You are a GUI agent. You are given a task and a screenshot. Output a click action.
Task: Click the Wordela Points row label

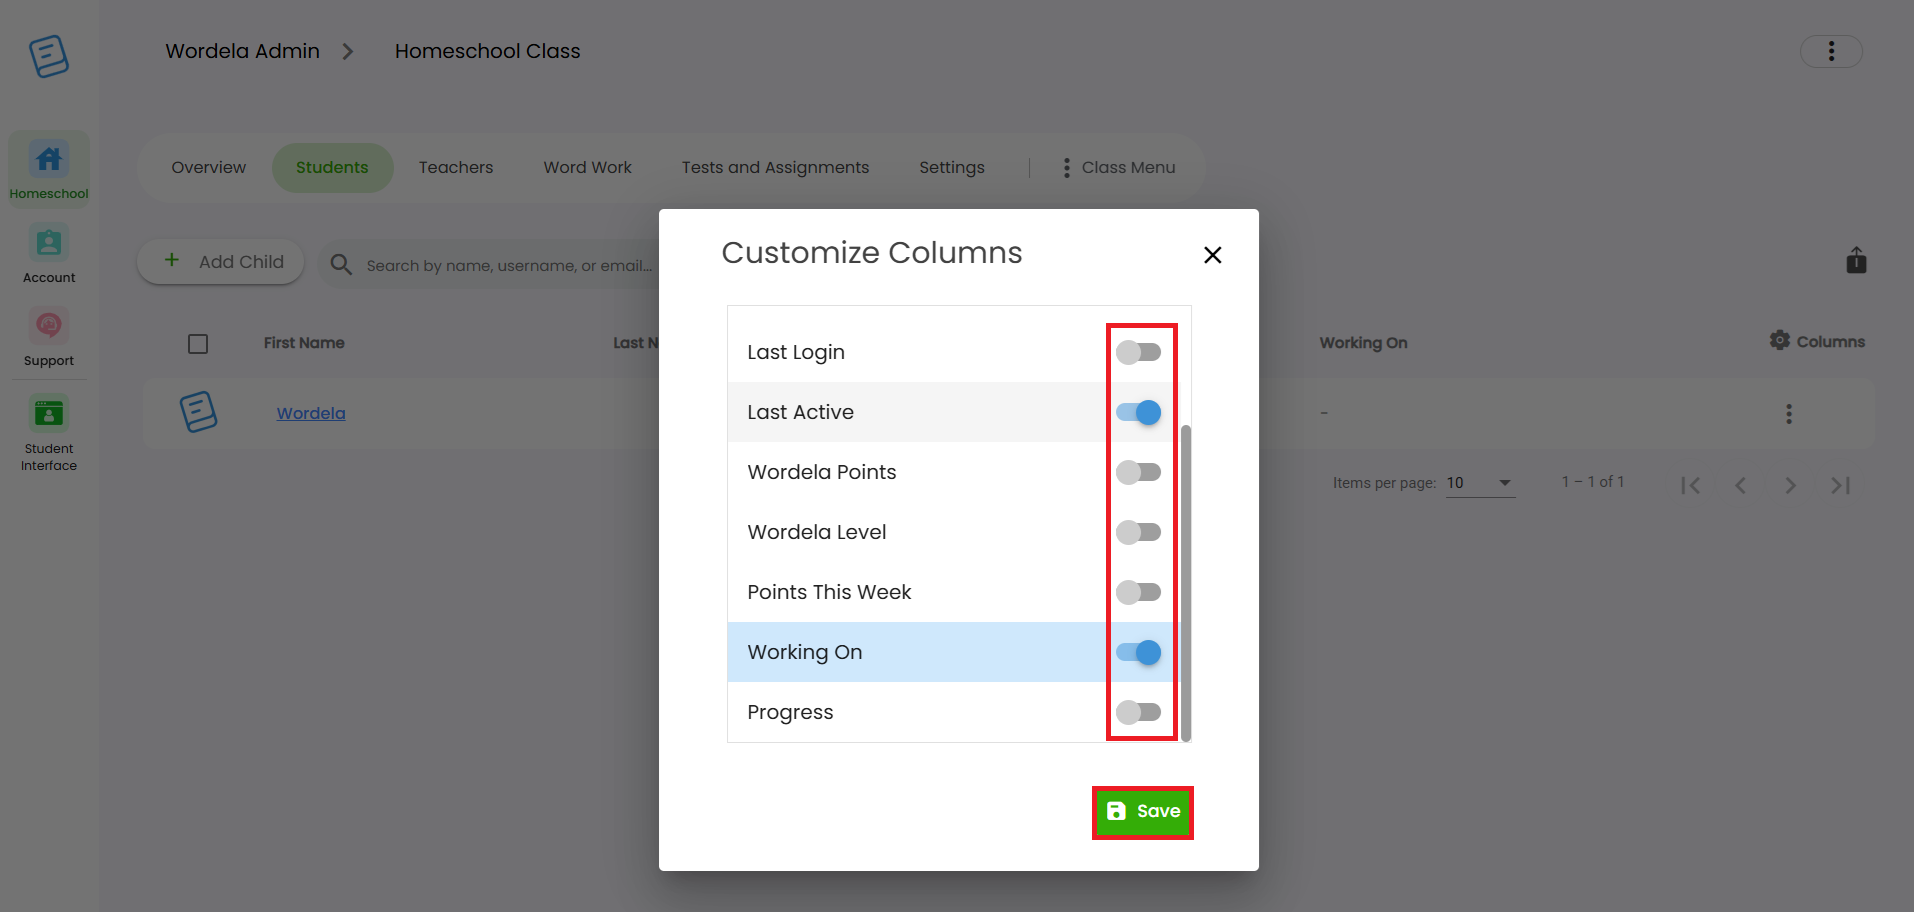tap(822, 472)
